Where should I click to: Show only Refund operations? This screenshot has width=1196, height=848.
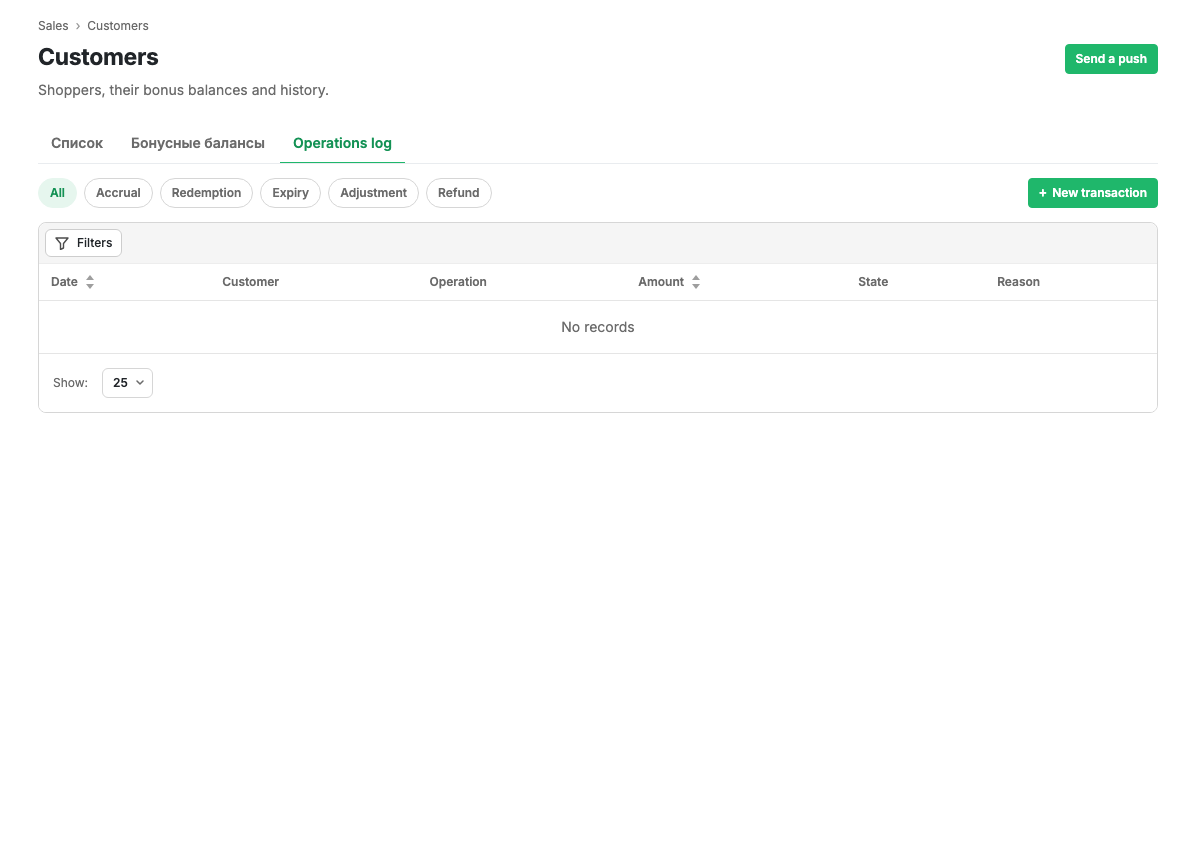[458, 193]
